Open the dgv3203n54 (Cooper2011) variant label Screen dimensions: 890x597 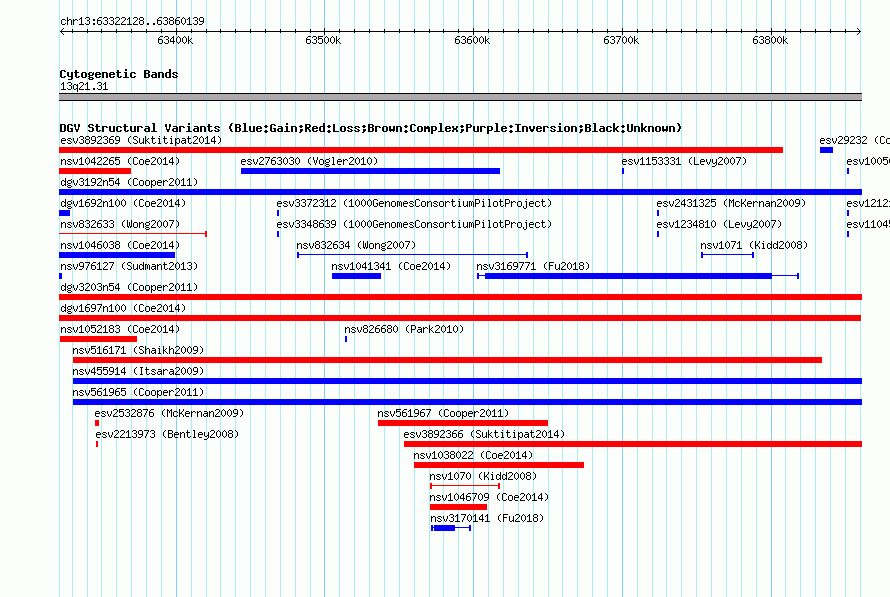click(129, 287)
